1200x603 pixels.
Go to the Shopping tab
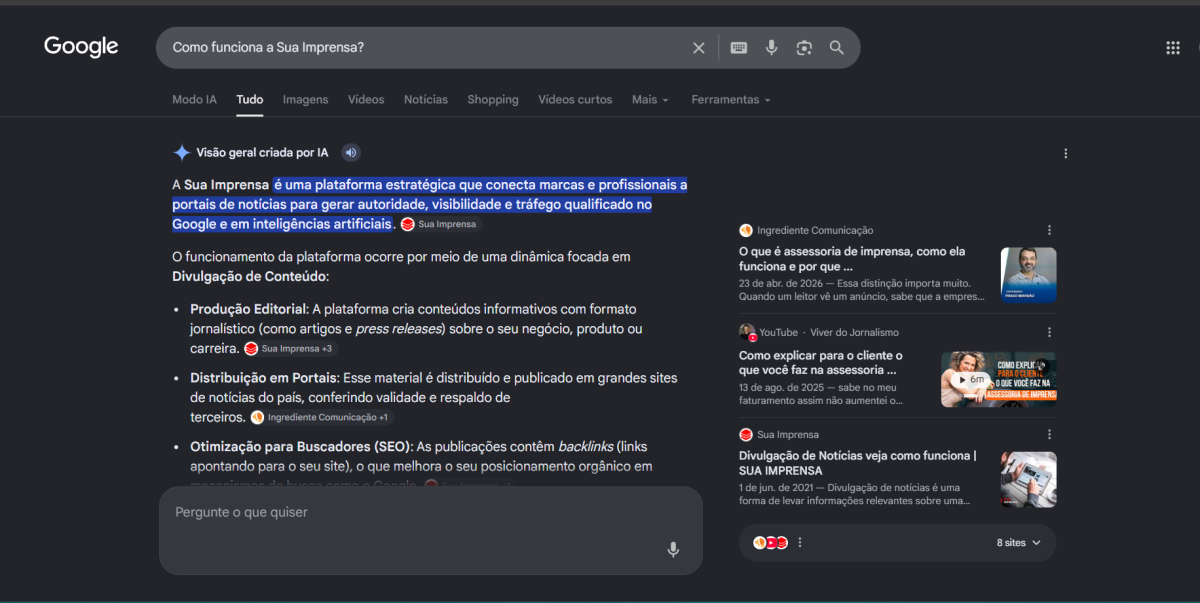(x=493, y=100)
